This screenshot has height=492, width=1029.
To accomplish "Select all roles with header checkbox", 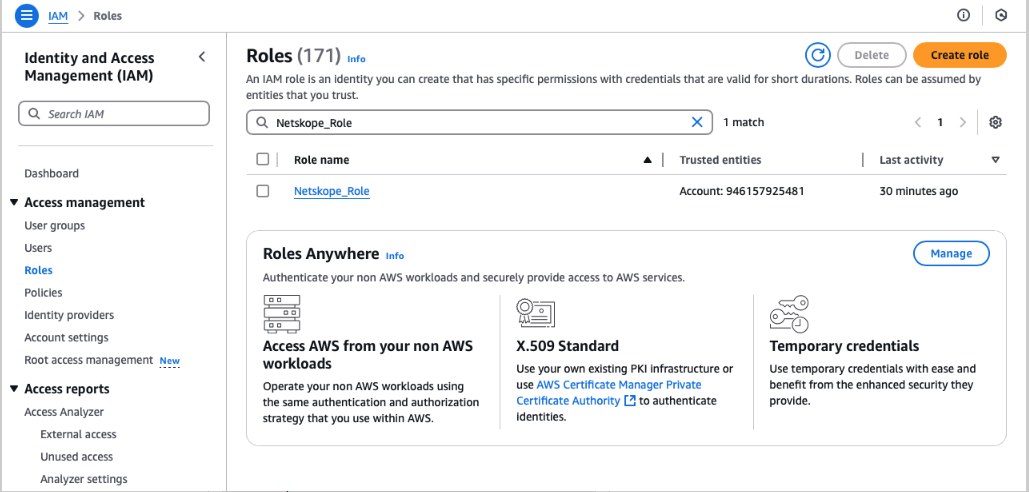I will pos(262,159).
